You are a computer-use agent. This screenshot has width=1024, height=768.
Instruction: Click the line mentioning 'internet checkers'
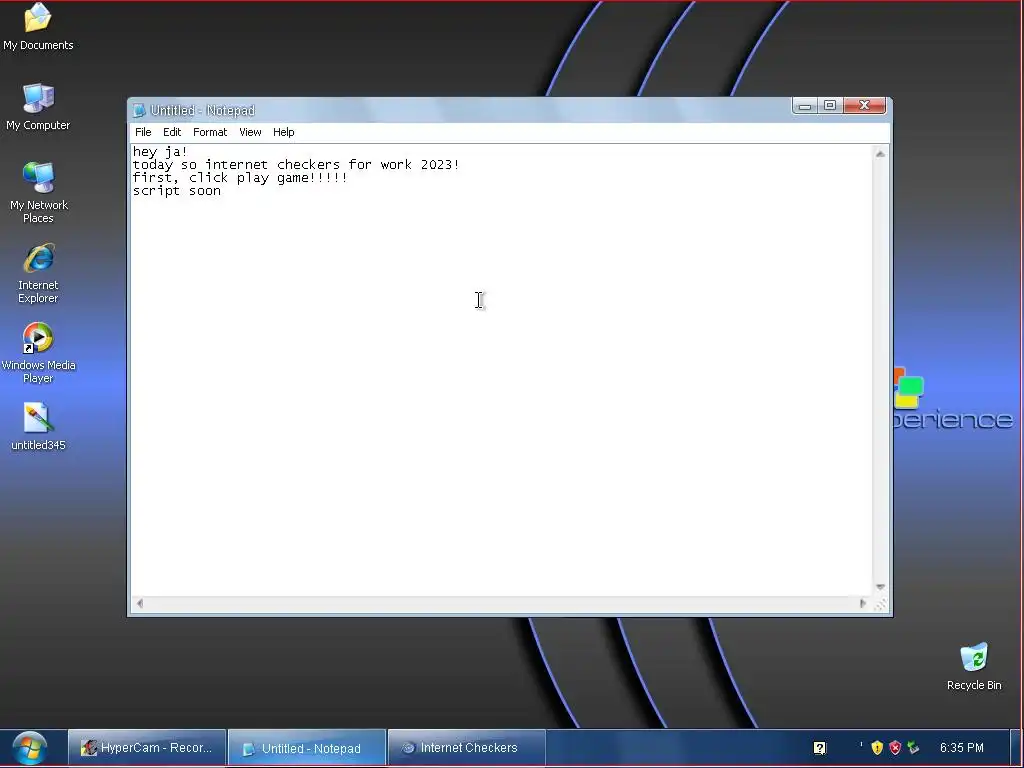pyautogui.click(x=296, y=165)
